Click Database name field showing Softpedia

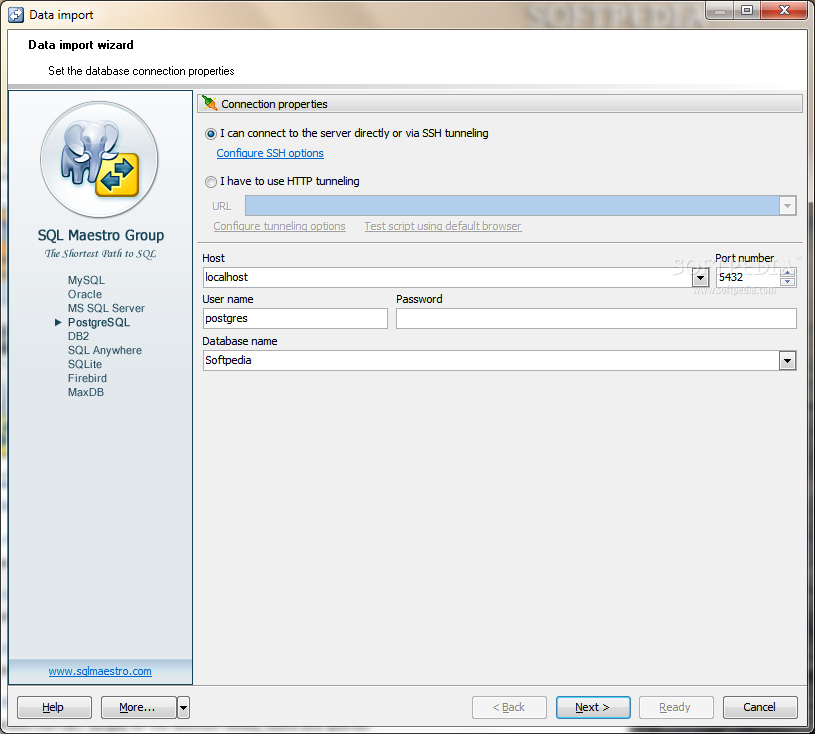[x=491, y=361]
